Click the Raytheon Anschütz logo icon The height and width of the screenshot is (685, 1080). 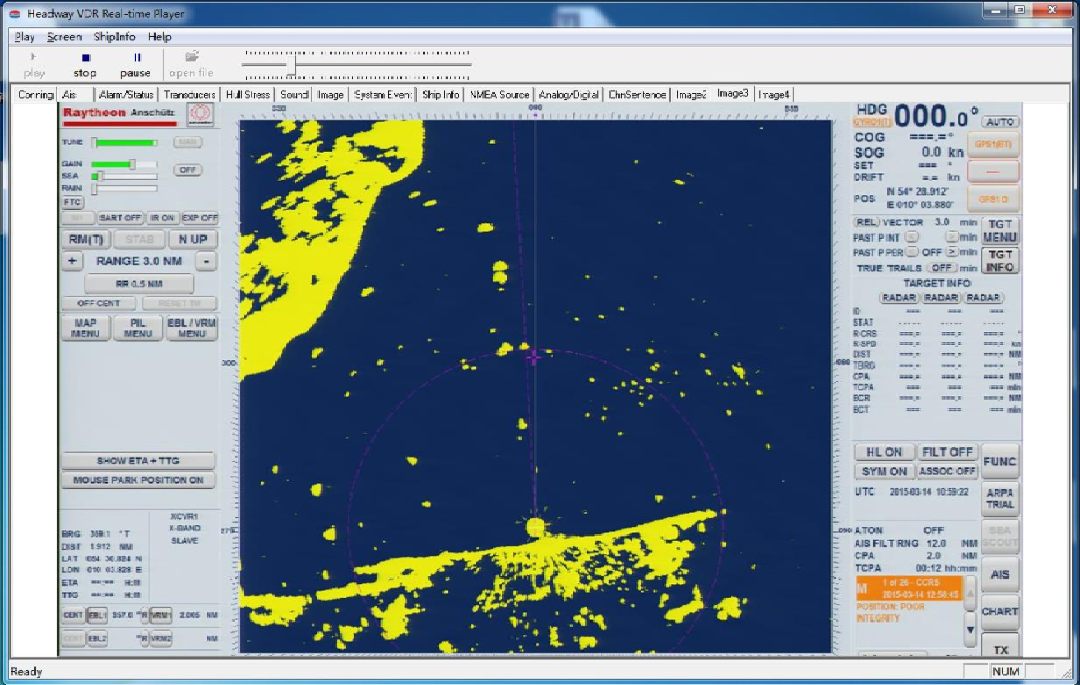tap(200, 114)
